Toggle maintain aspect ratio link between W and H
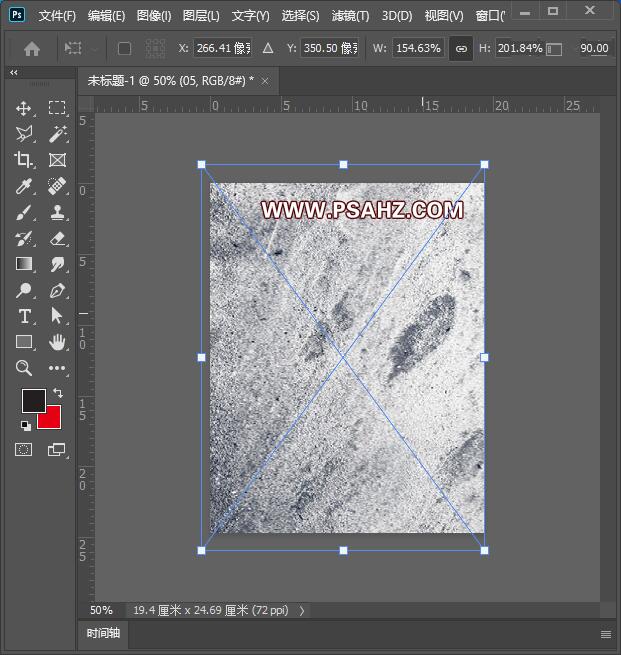621x655 pixels. point(461,48)
